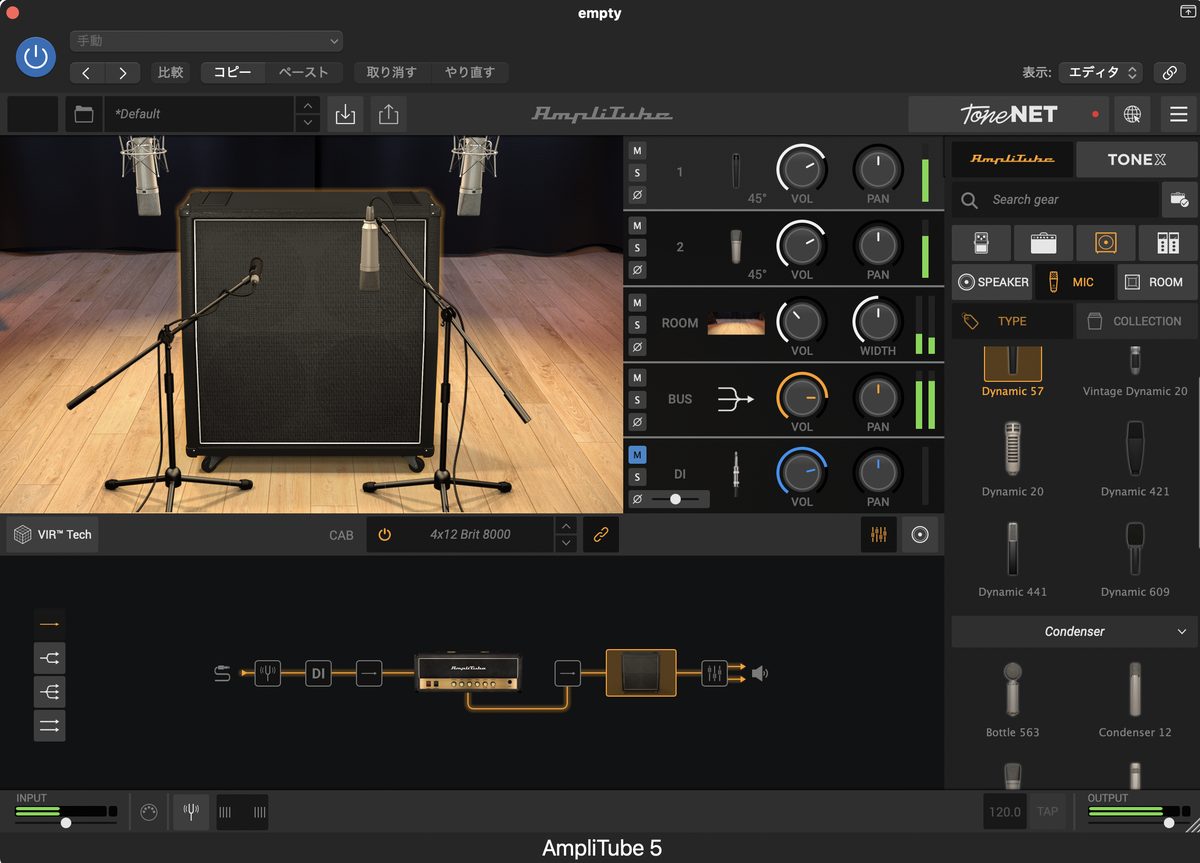1200x863 pixels.
Task: Select next cabinet with down arrow
Action: point(566,543)
